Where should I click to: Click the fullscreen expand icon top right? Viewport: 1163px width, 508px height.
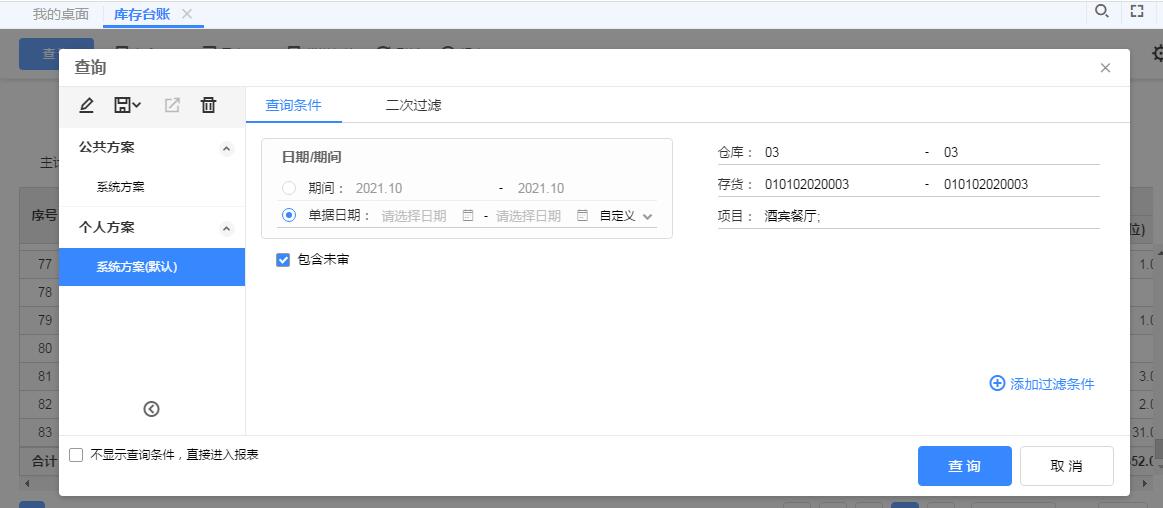1136,11
